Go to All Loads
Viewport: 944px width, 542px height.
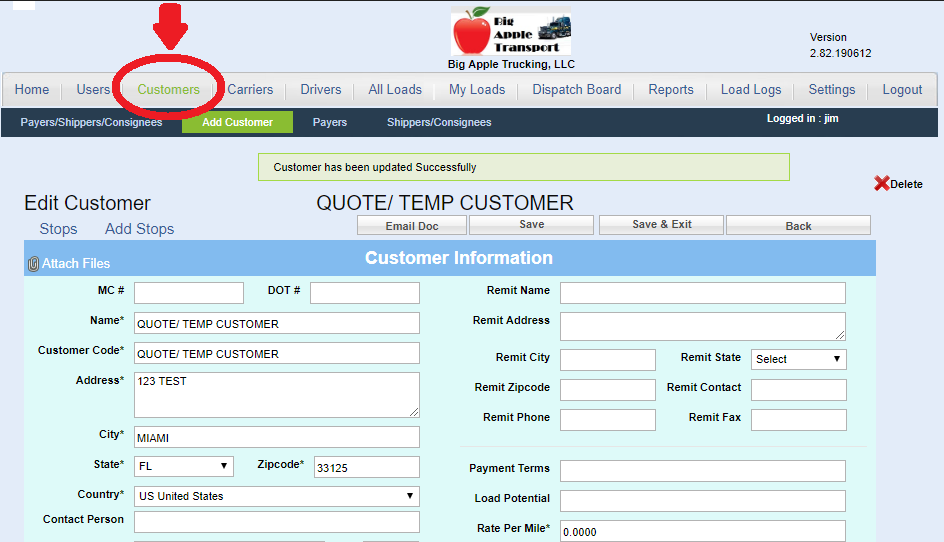(395, 90)
